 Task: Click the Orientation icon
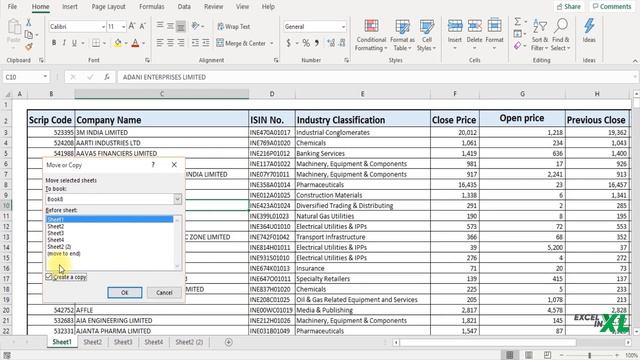pos(196,26)
